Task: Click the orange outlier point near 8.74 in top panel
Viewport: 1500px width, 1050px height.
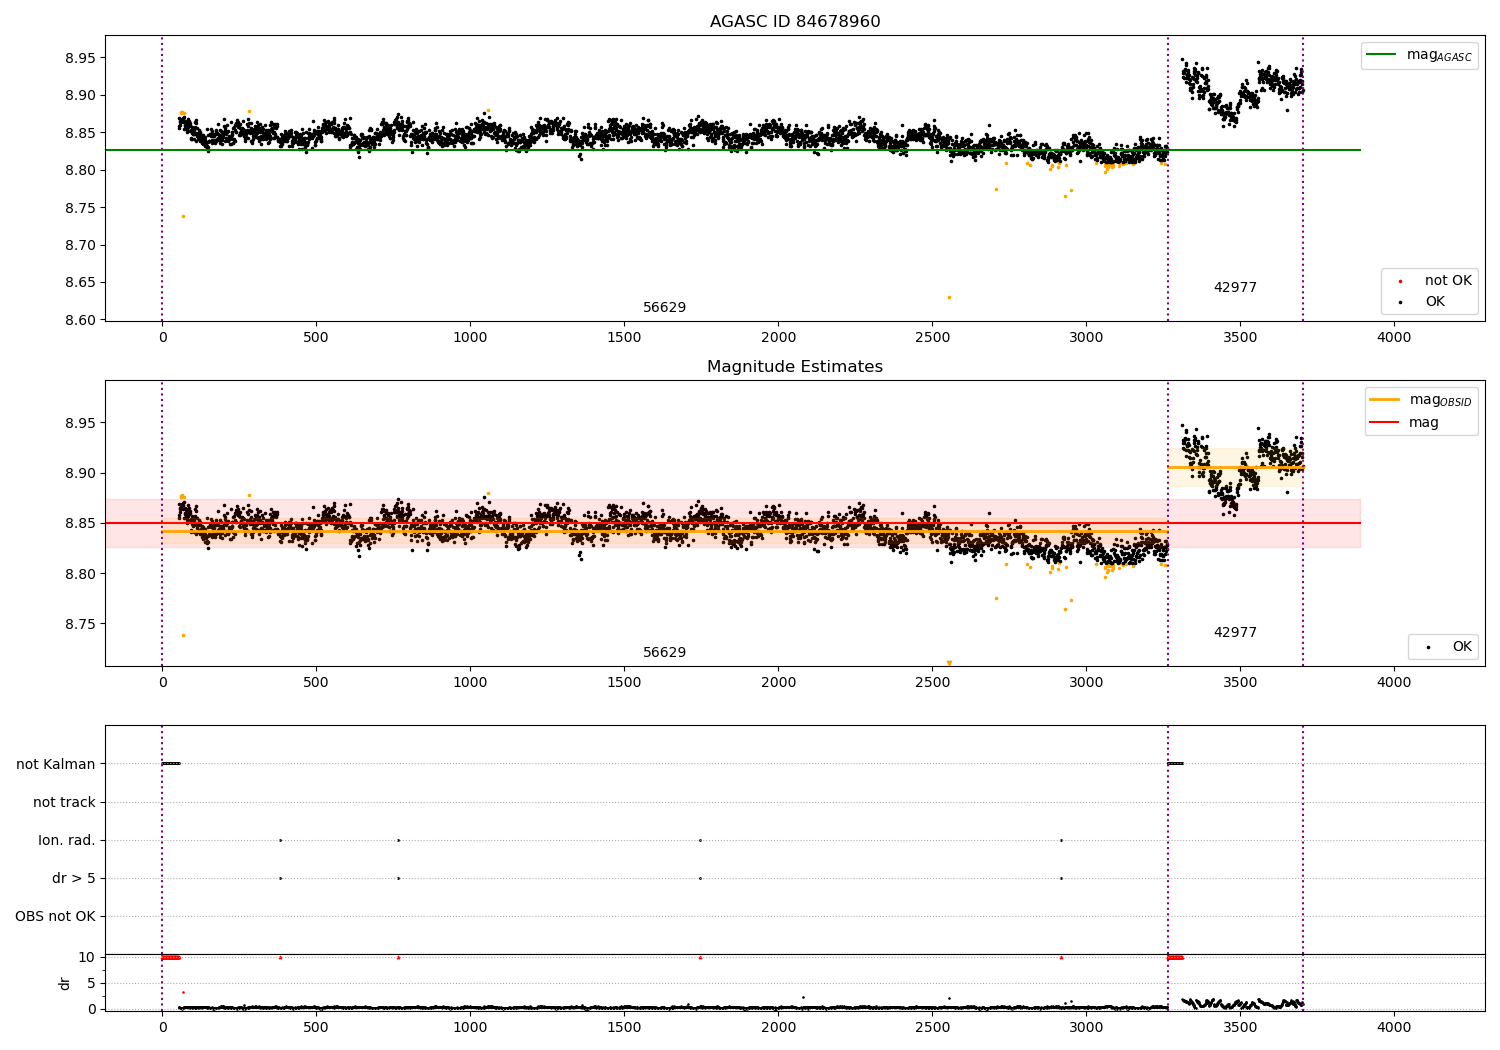Action: (183, 216)
